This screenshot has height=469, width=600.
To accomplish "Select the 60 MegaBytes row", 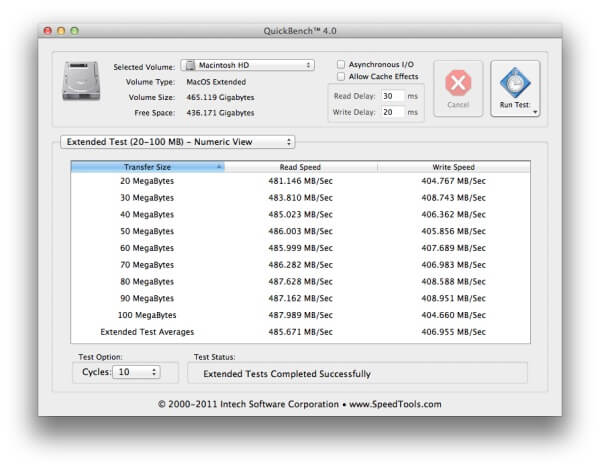I will [x=300, y=248].
